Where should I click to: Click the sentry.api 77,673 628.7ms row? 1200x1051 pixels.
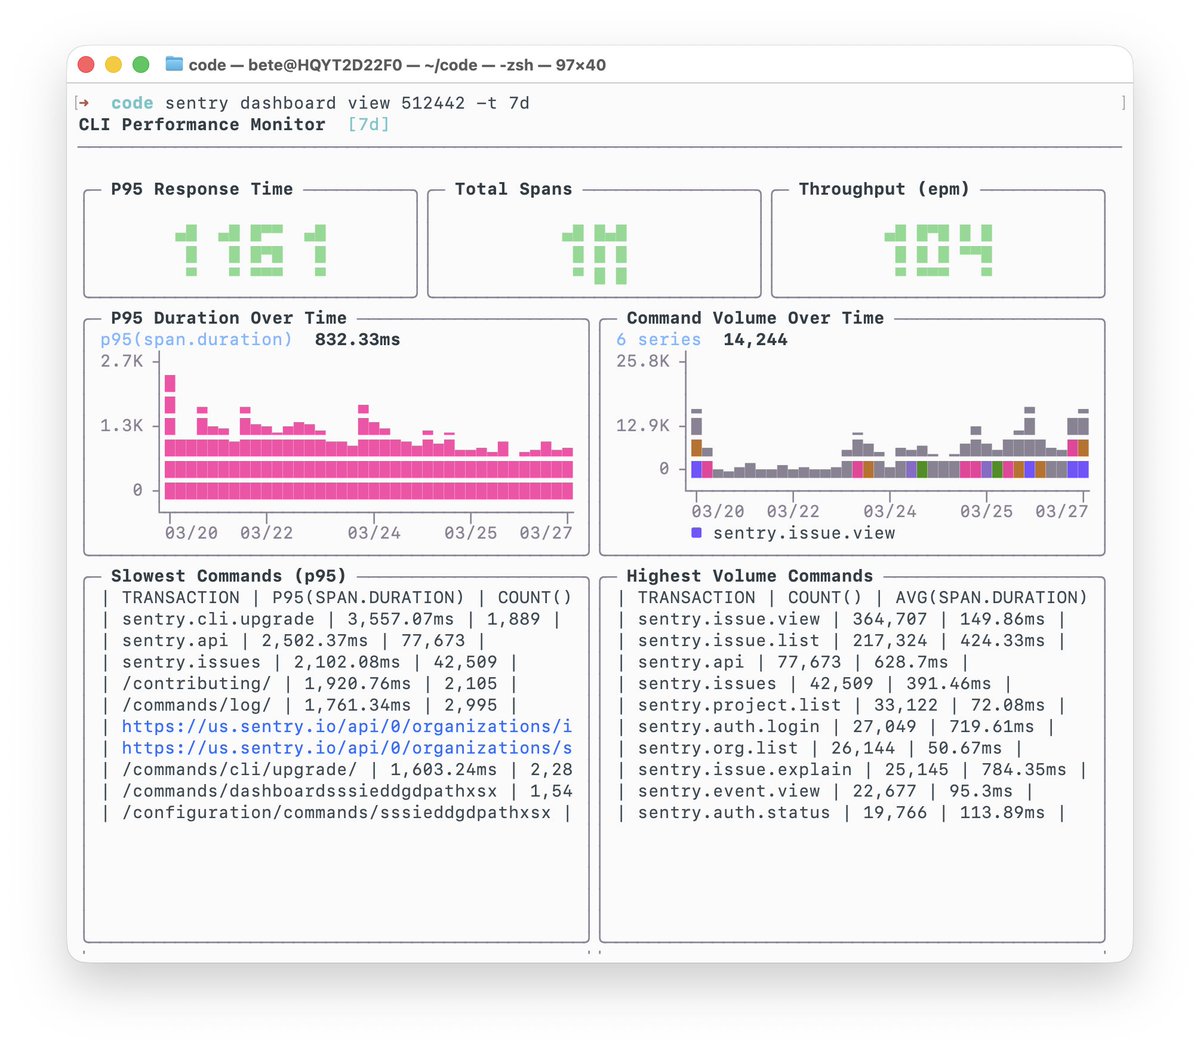click(793, 662)
